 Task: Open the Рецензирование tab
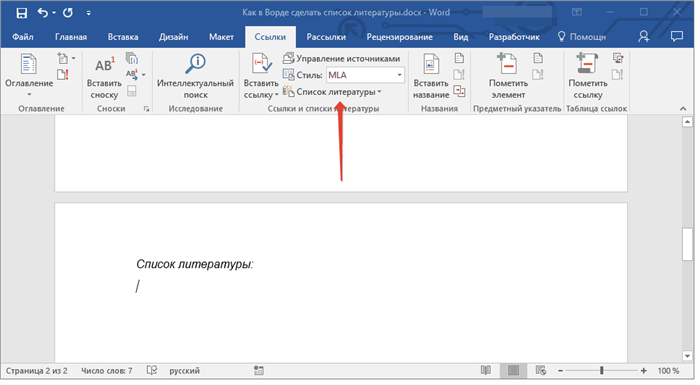[400, 37]
